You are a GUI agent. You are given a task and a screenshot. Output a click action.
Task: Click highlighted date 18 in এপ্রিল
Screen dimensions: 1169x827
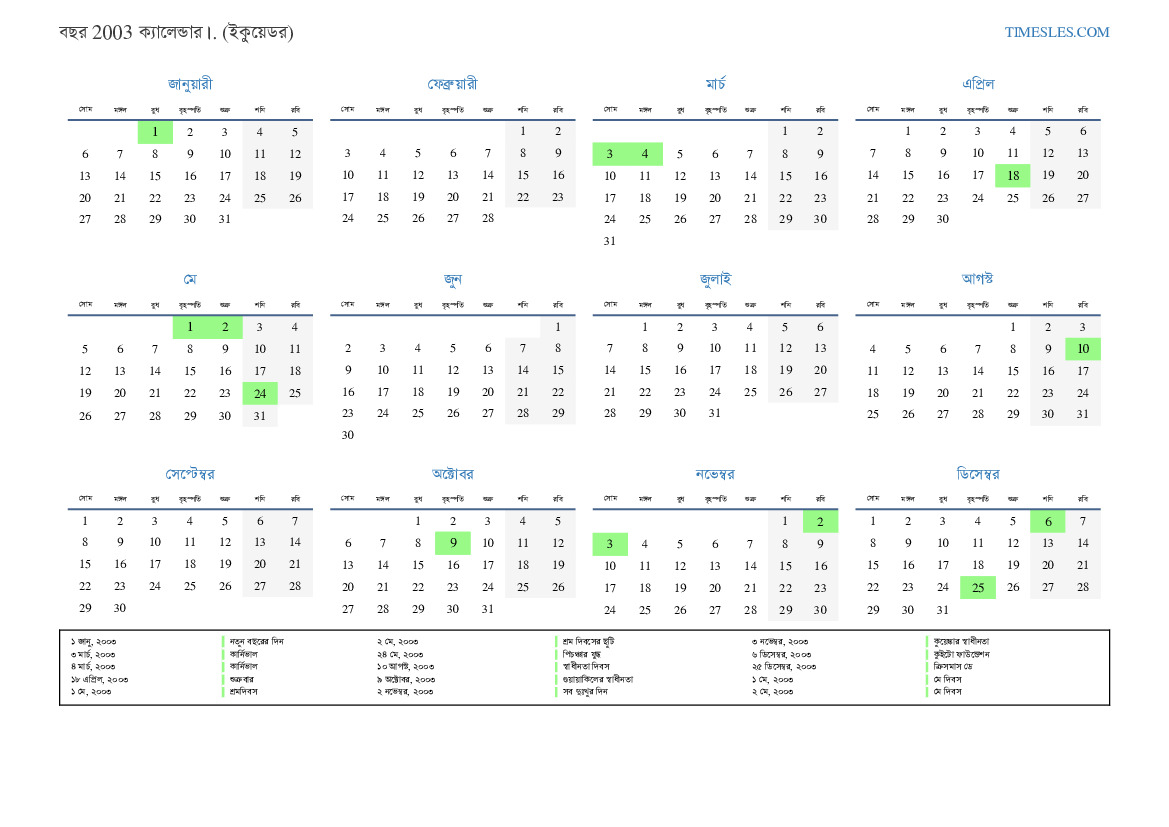tap(1012, 176)
